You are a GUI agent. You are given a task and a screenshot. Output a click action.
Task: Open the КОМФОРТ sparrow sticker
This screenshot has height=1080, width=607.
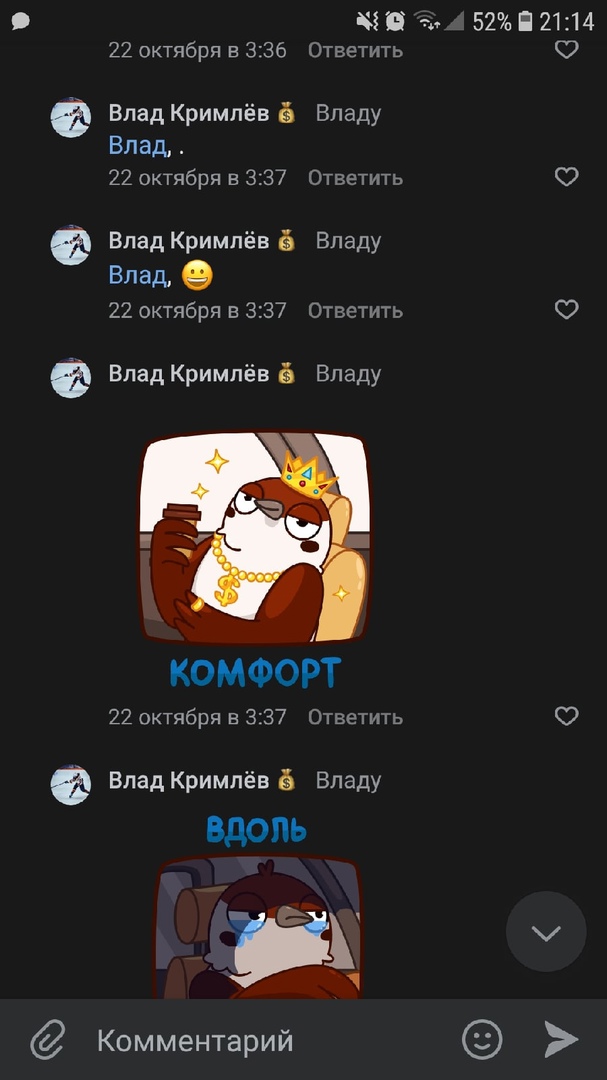[255, 559]
